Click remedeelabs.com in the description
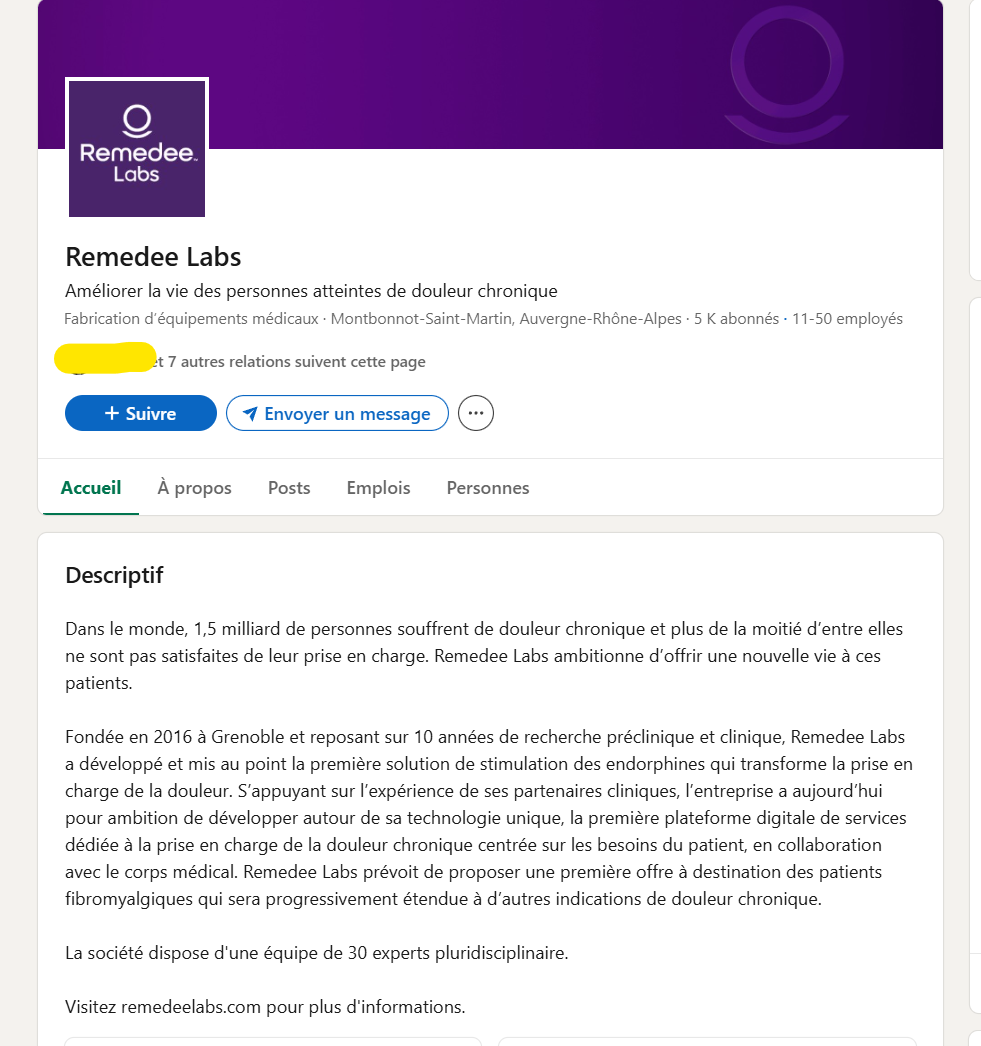Screen dimensions: 981x1046 pyautogui.click(x=191, y=1007)
